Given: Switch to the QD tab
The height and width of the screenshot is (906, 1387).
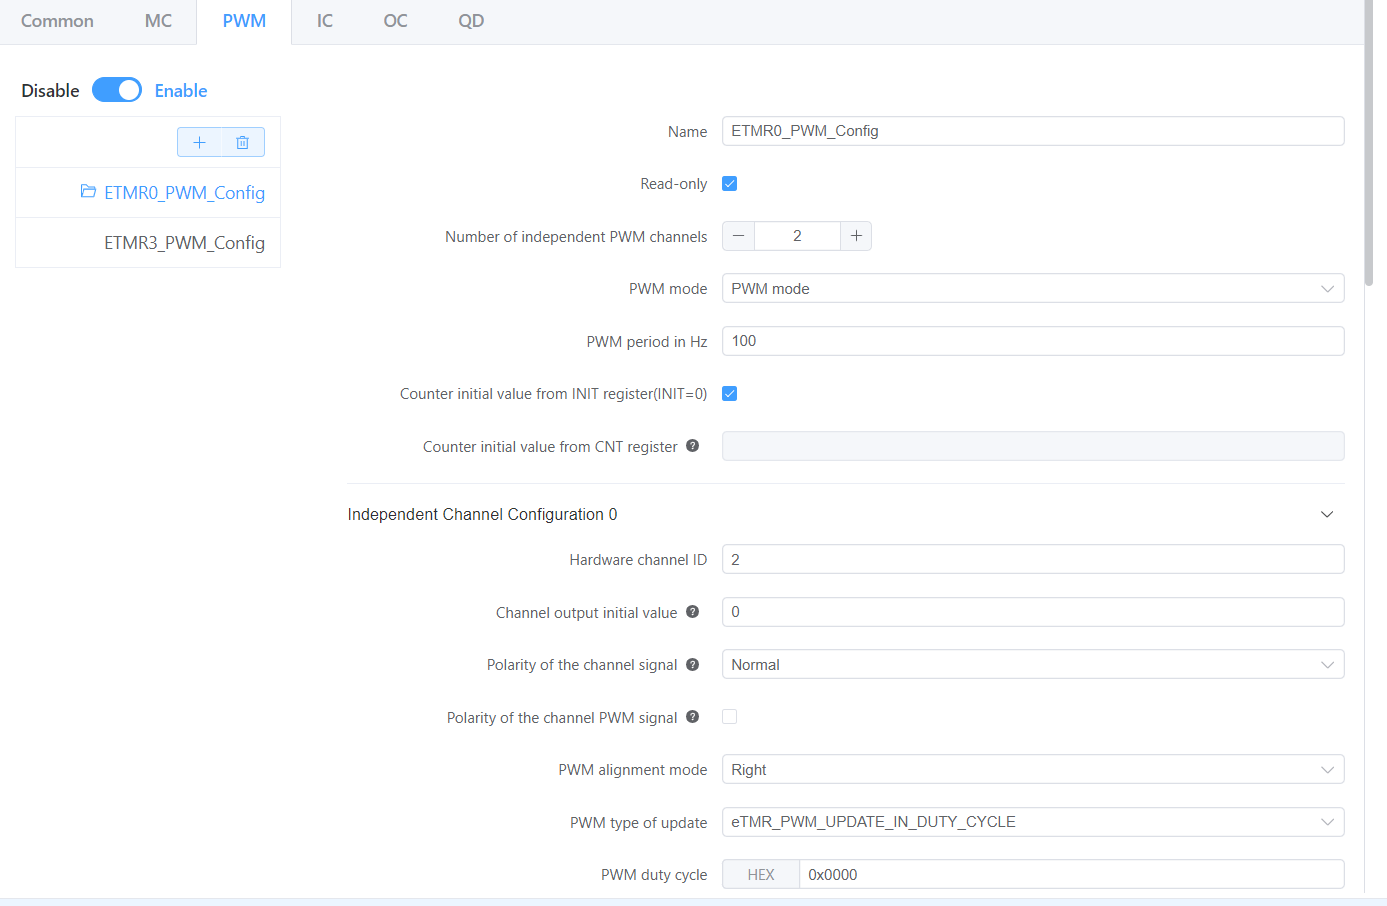Looking at the screenshot, I should point(471,21).
